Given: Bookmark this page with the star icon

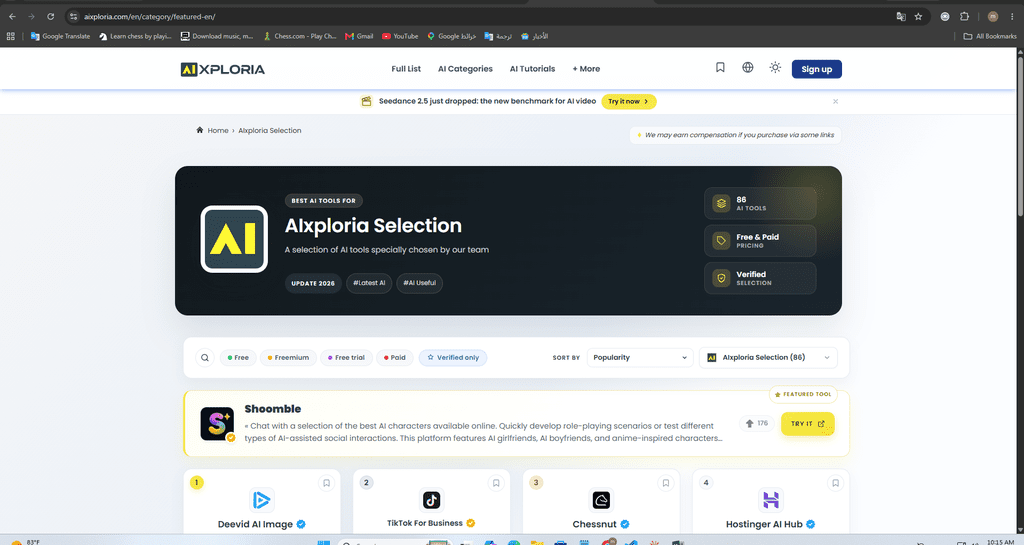Looking at the screenshot, I should 918,16.
